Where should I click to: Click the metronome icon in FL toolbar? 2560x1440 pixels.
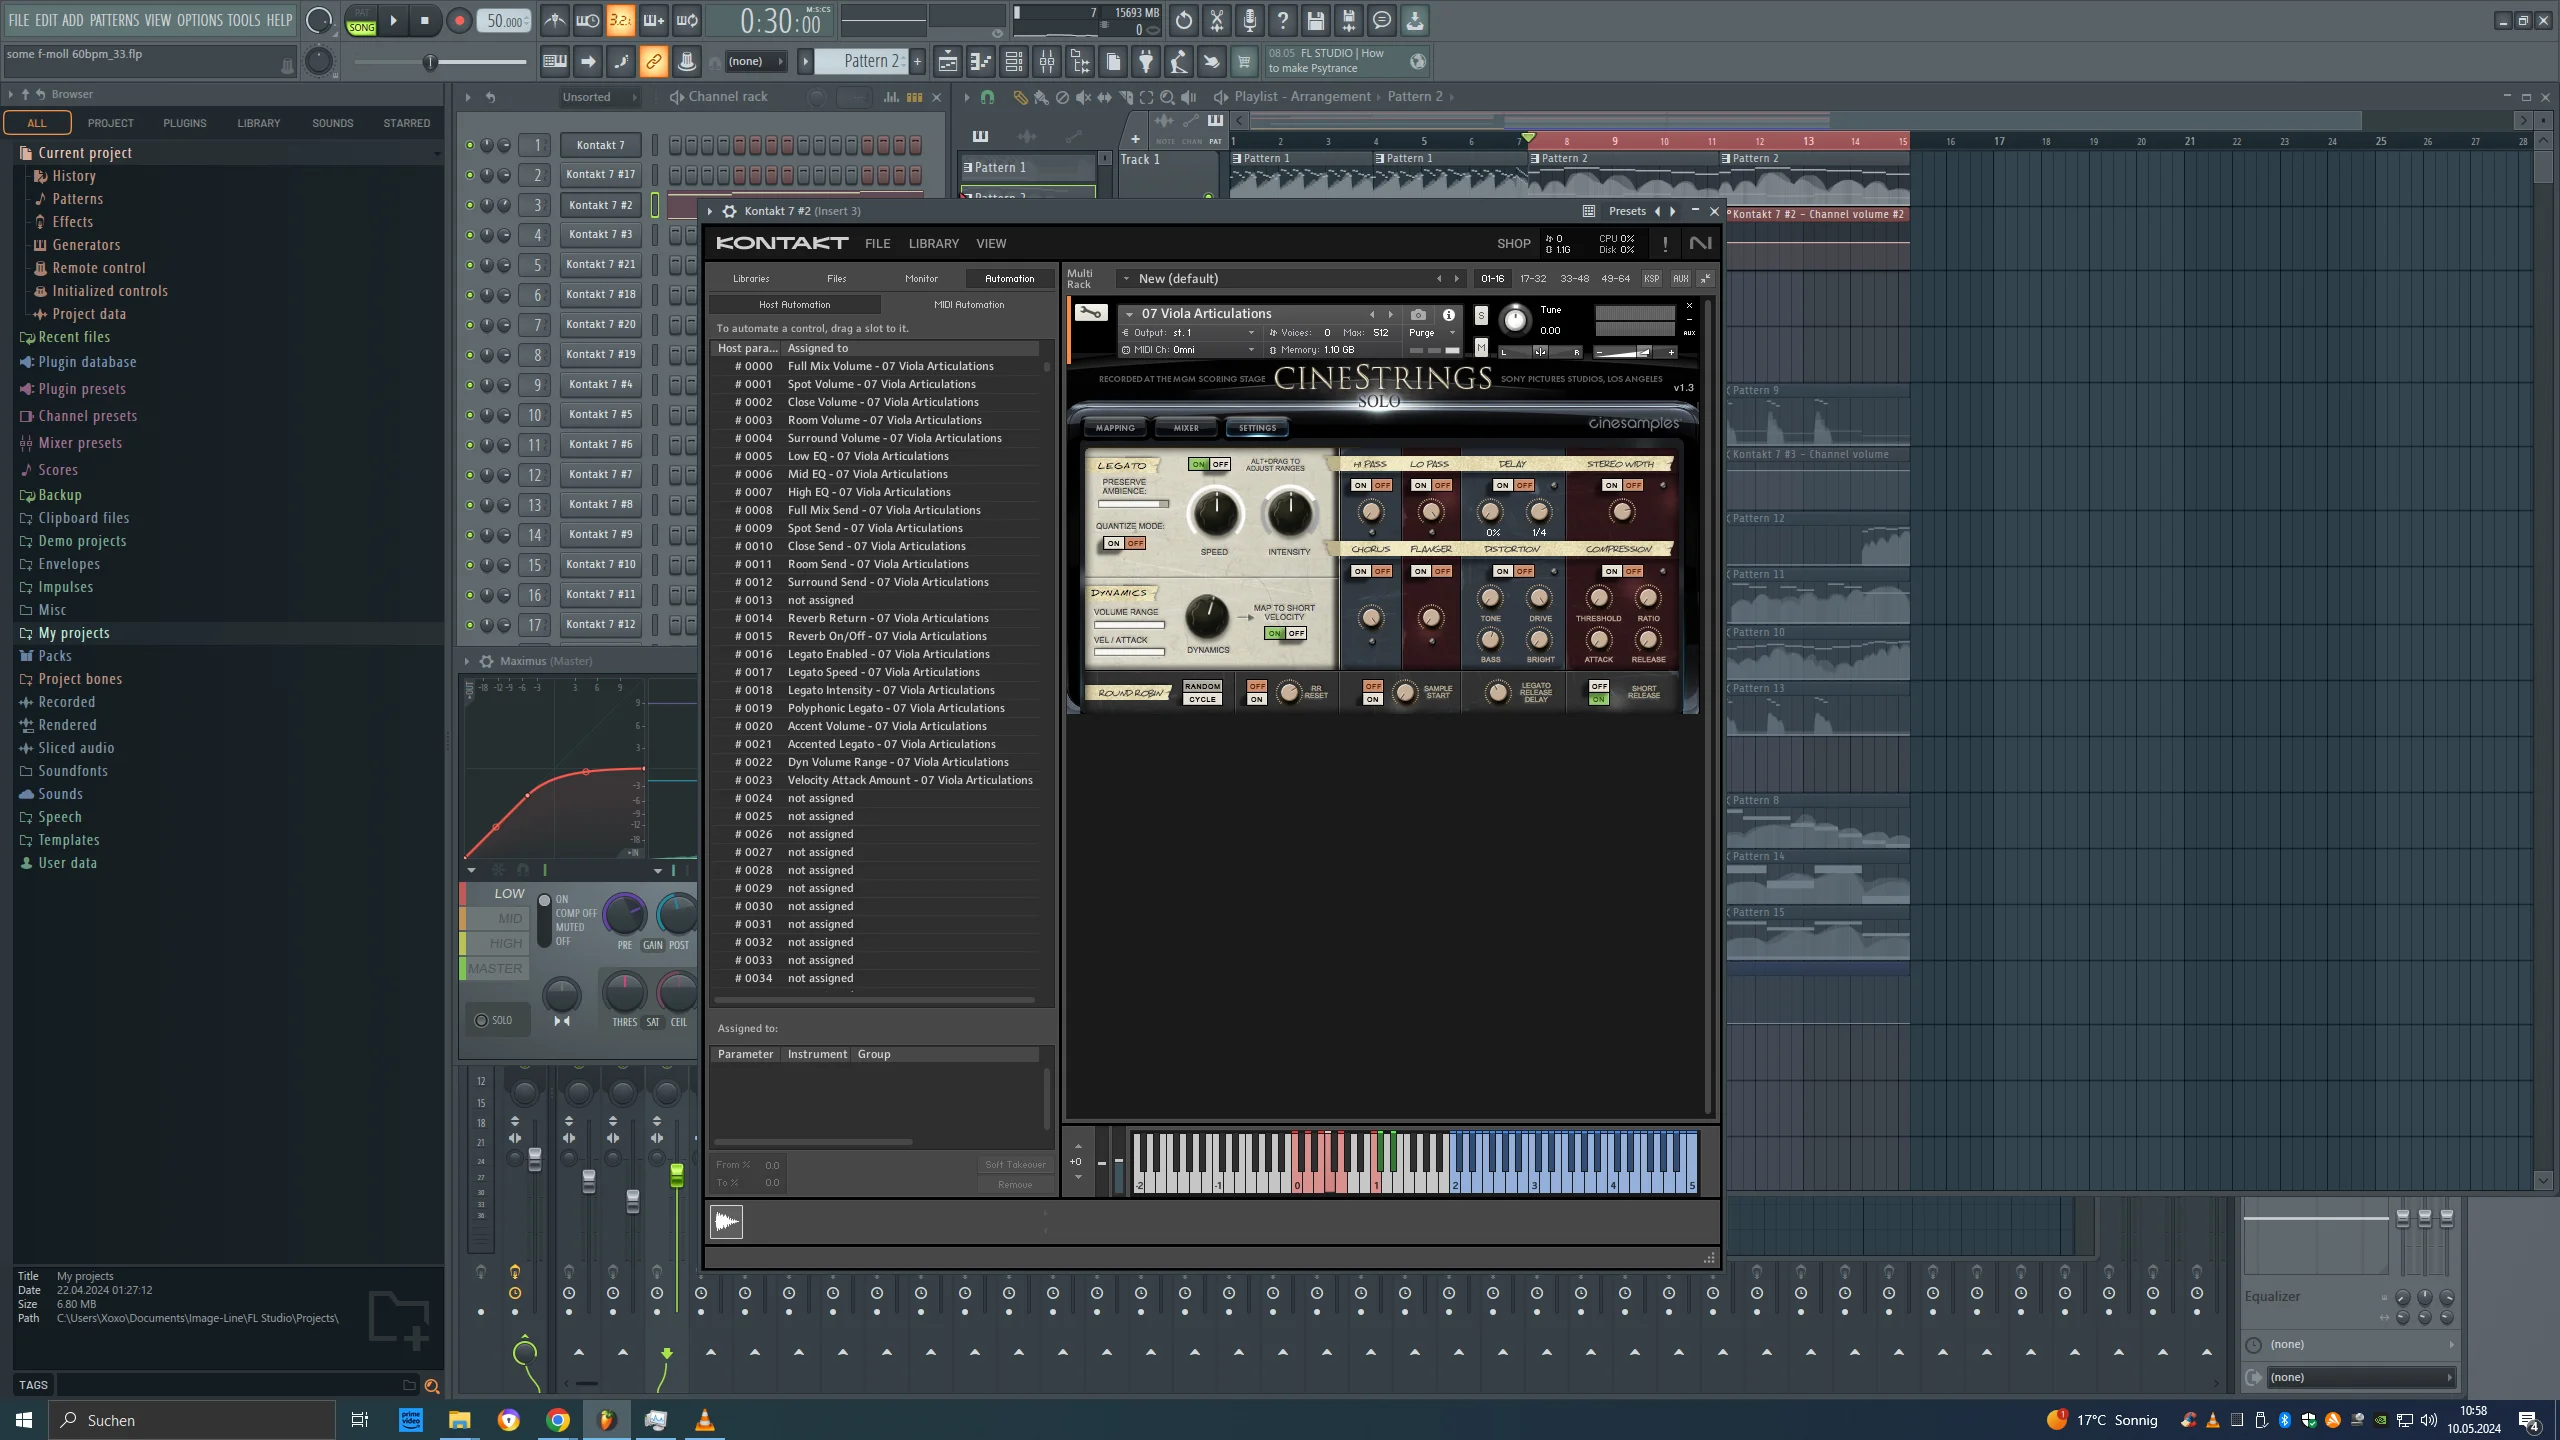pyautogui.click(x=554, y=20)
